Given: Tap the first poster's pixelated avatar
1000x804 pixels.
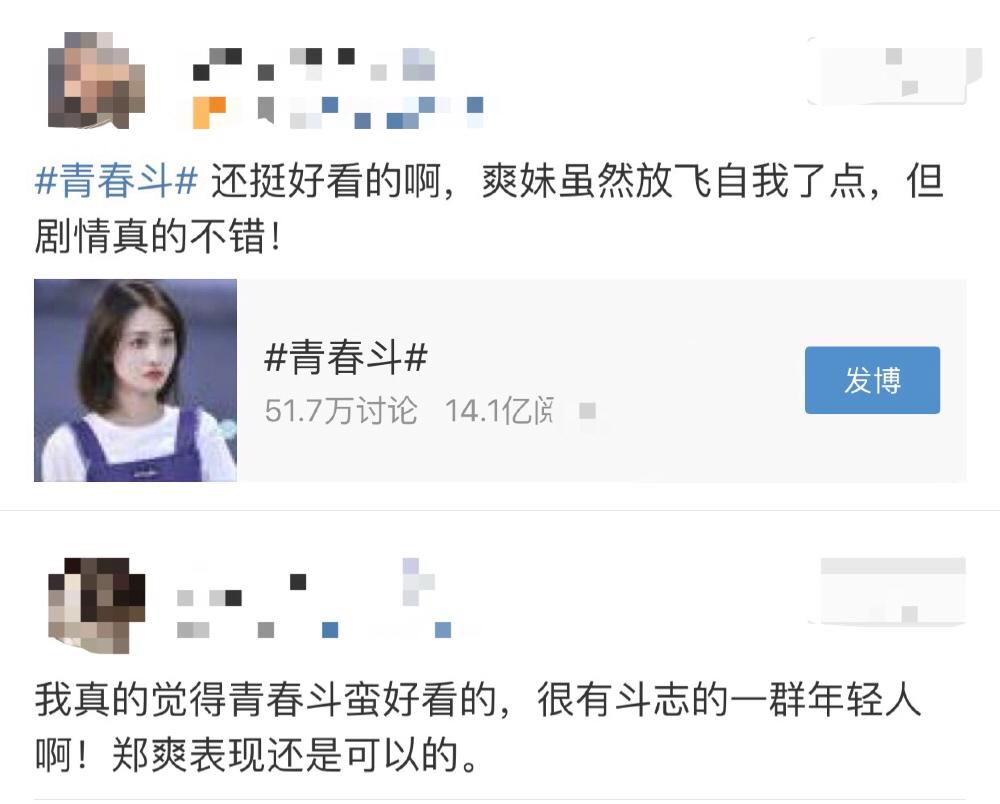Looking at the screenshot, I should (x=96, y=80).
